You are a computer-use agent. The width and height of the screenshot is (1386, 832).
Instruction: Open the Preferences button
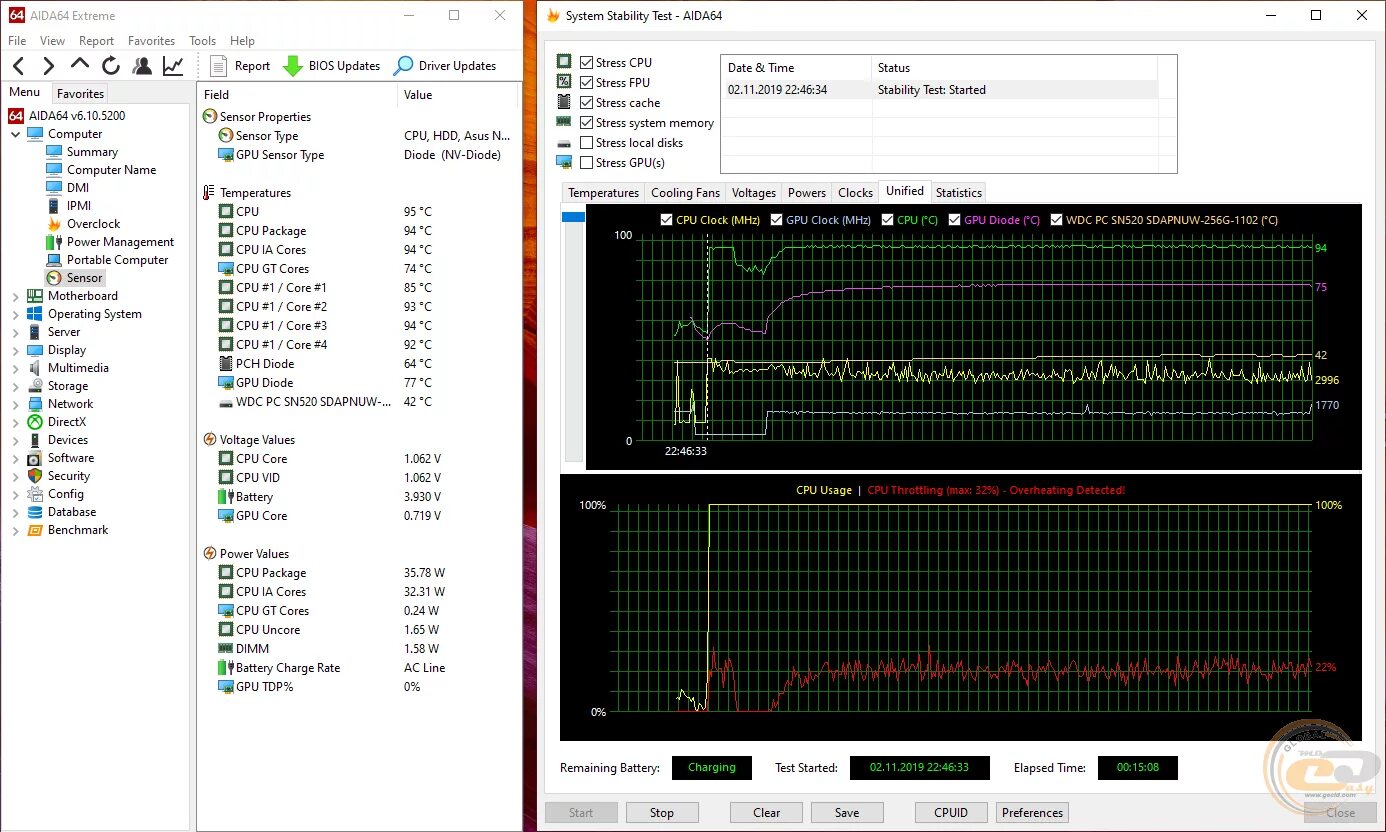click(x=1032, y=813)
